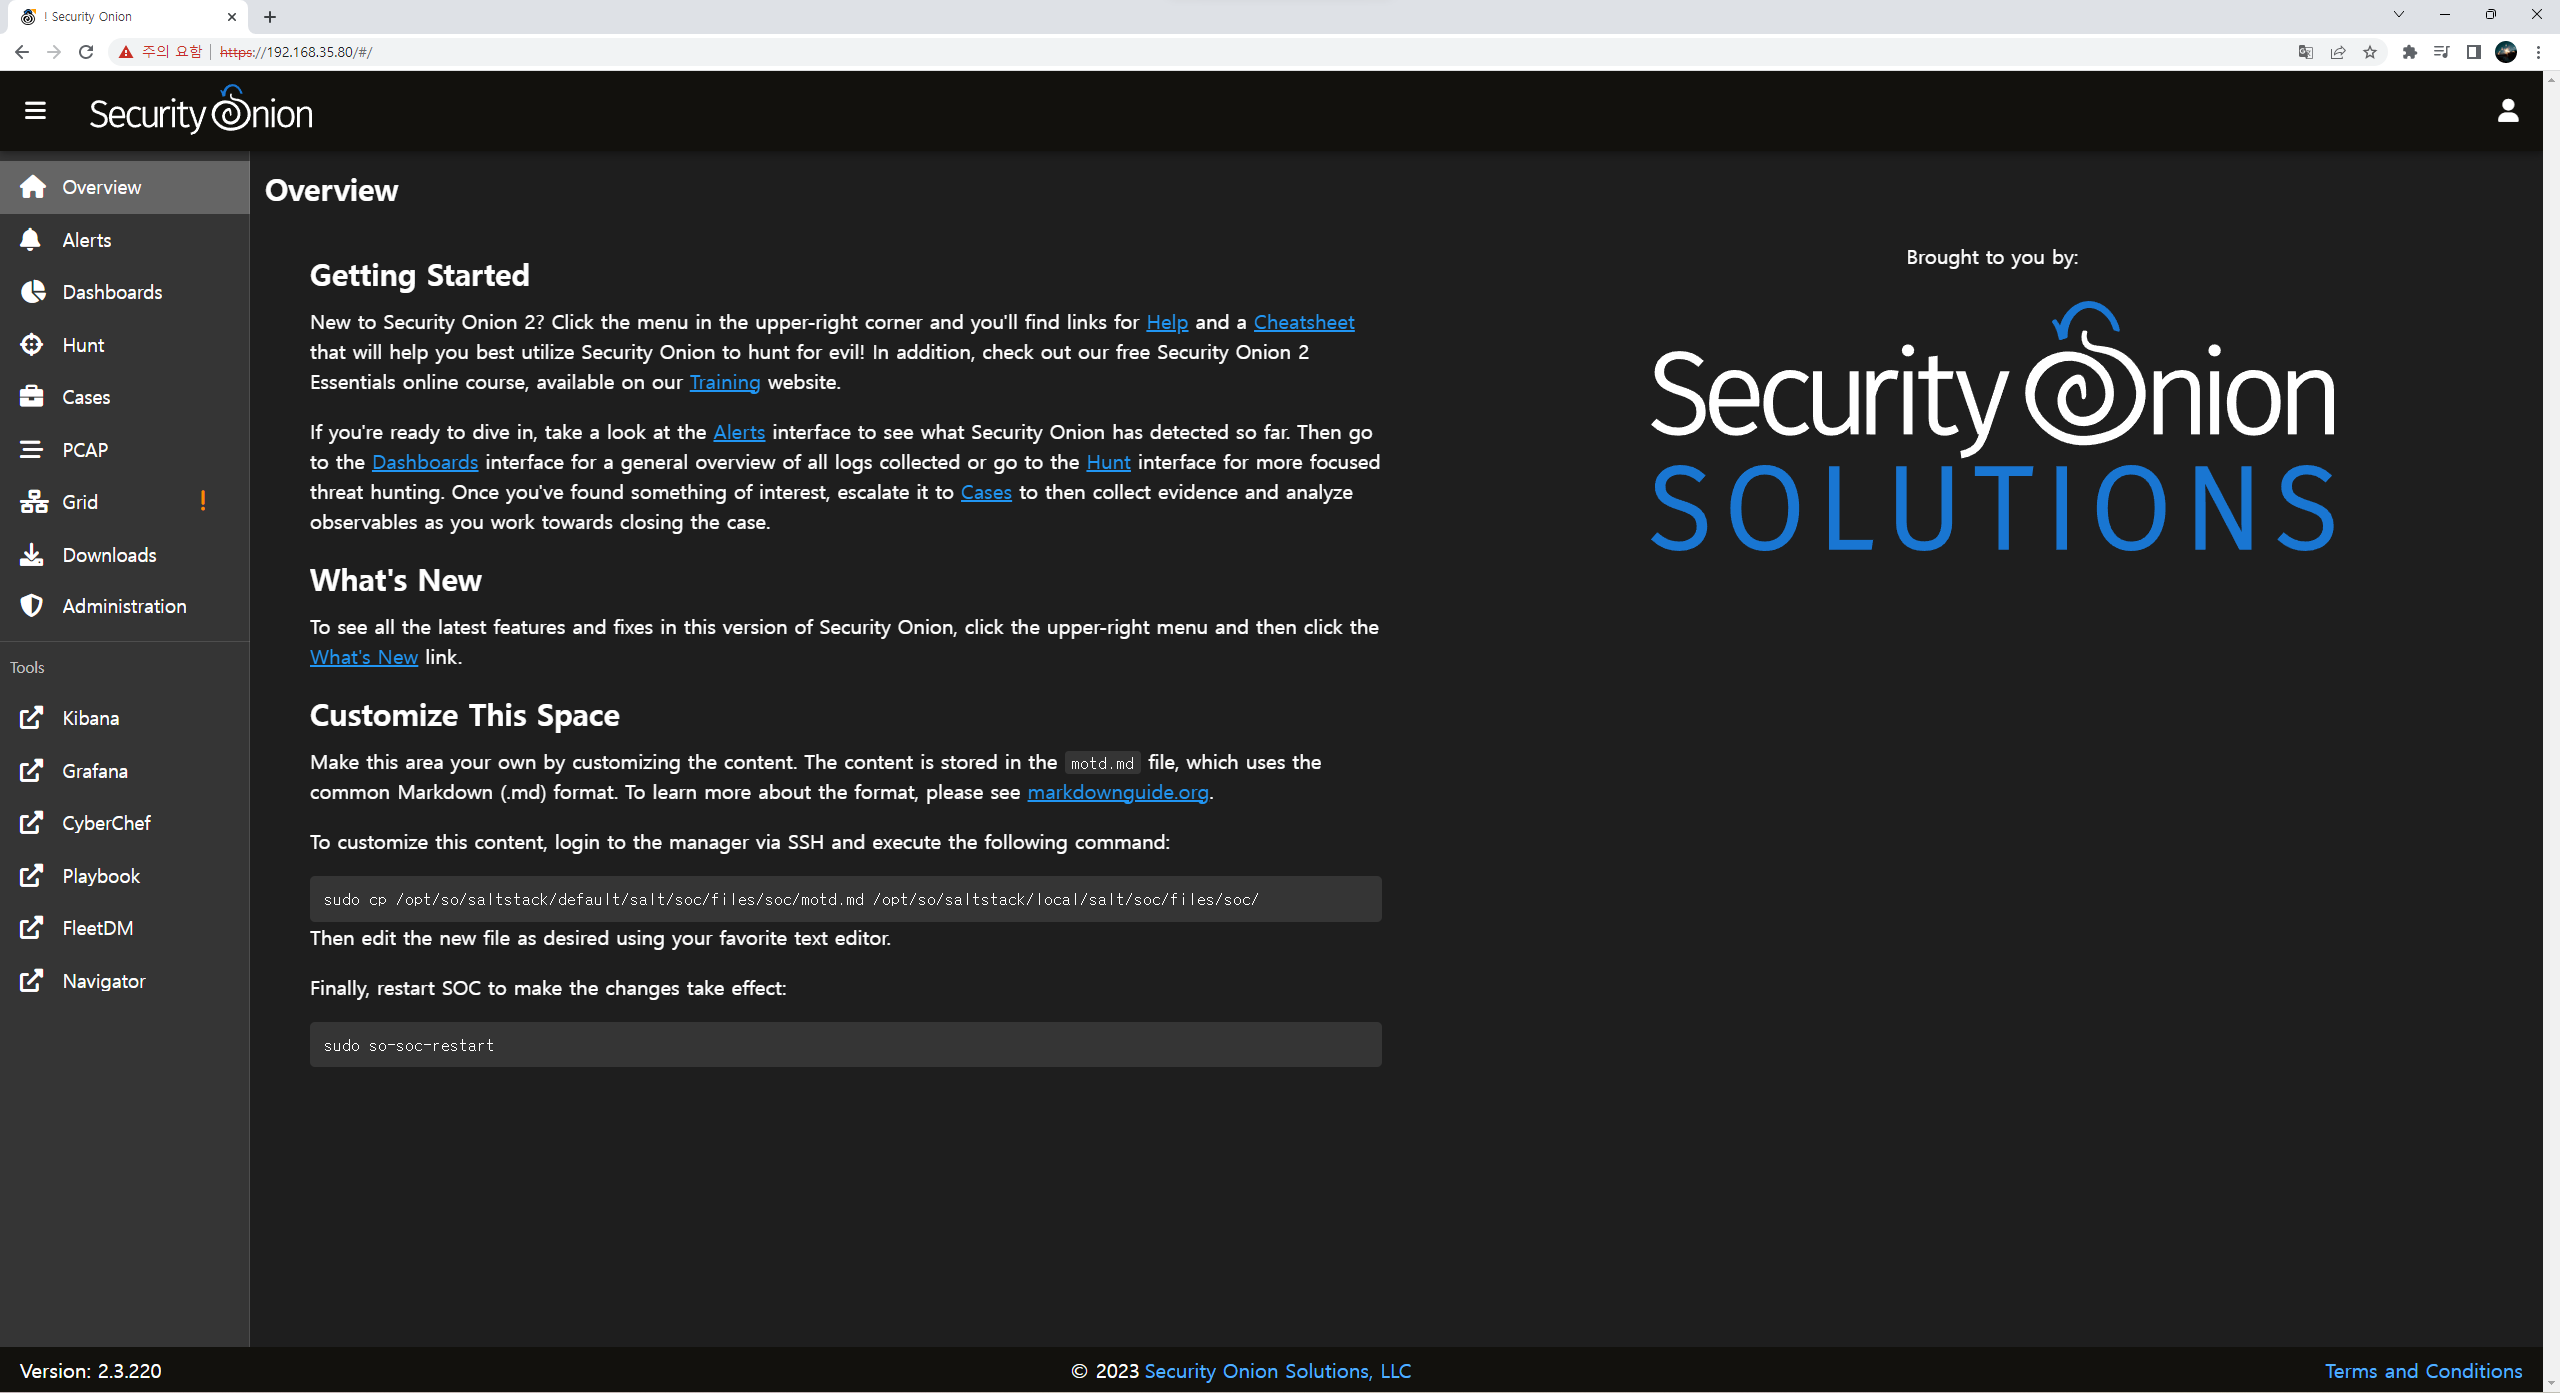Click the Grid network icon
This screenshot has width=2560, height=1393.
coord(34,502)
